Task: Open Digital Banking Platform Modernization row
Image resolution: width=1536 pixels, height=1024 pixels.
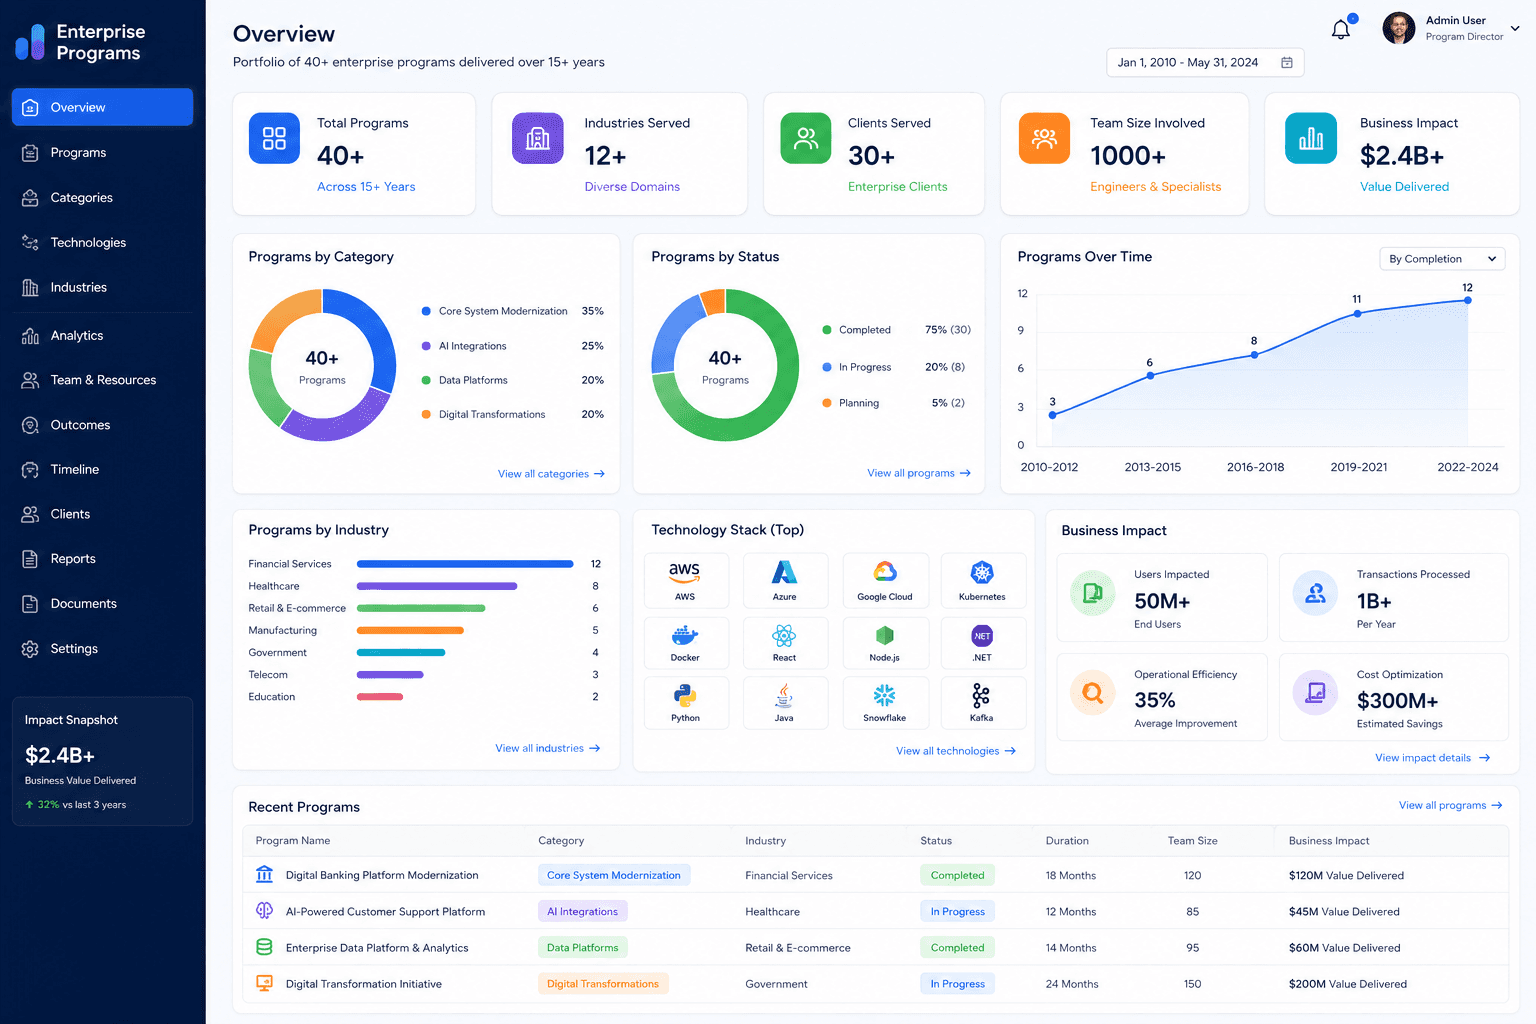Action: (x=875, y=875)
